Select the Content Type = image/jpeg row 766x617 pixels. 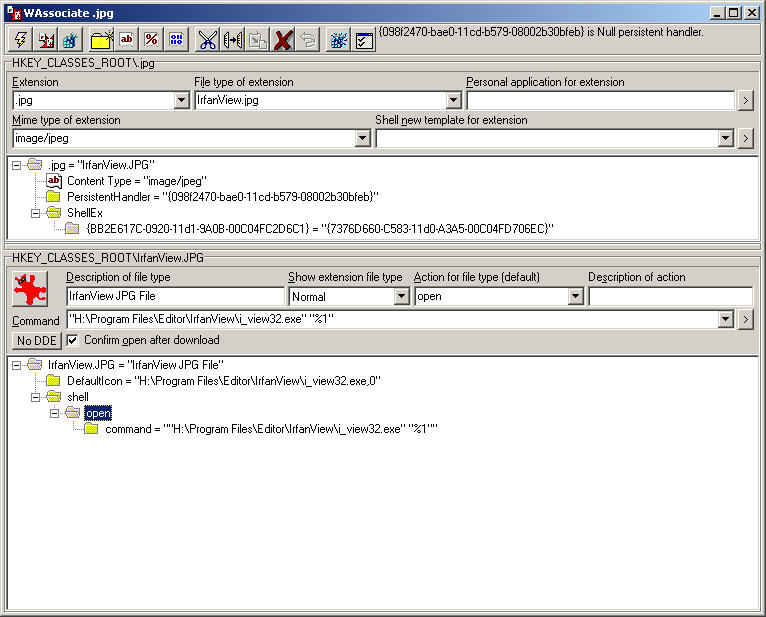coord(137,181)
